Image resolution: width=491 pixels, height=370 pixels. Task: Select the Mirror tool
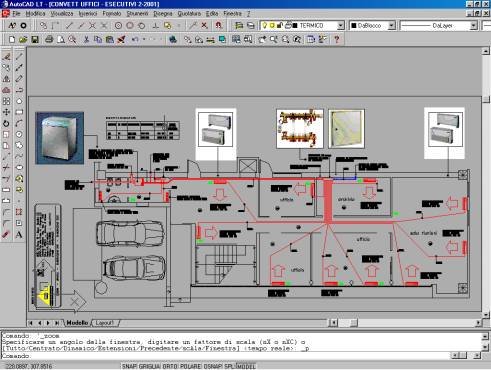coord(6,79)
